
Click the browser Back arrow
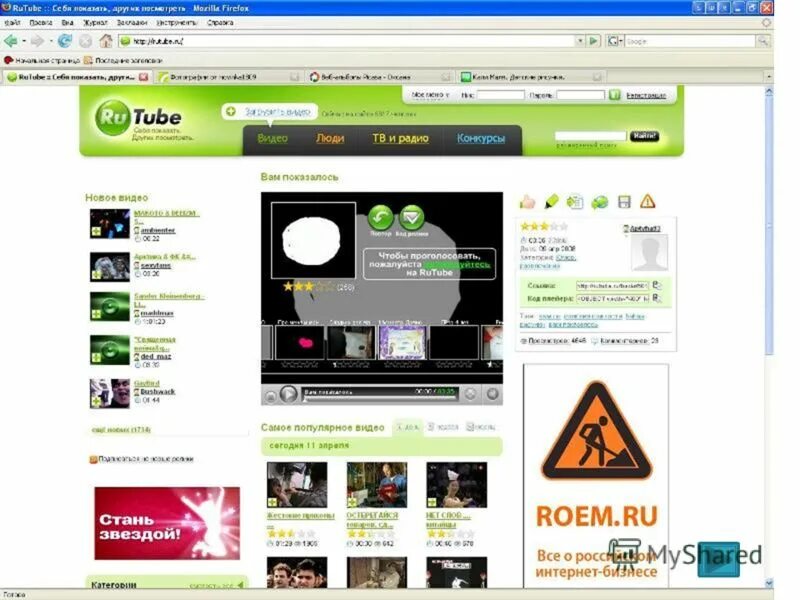point(10,41)
